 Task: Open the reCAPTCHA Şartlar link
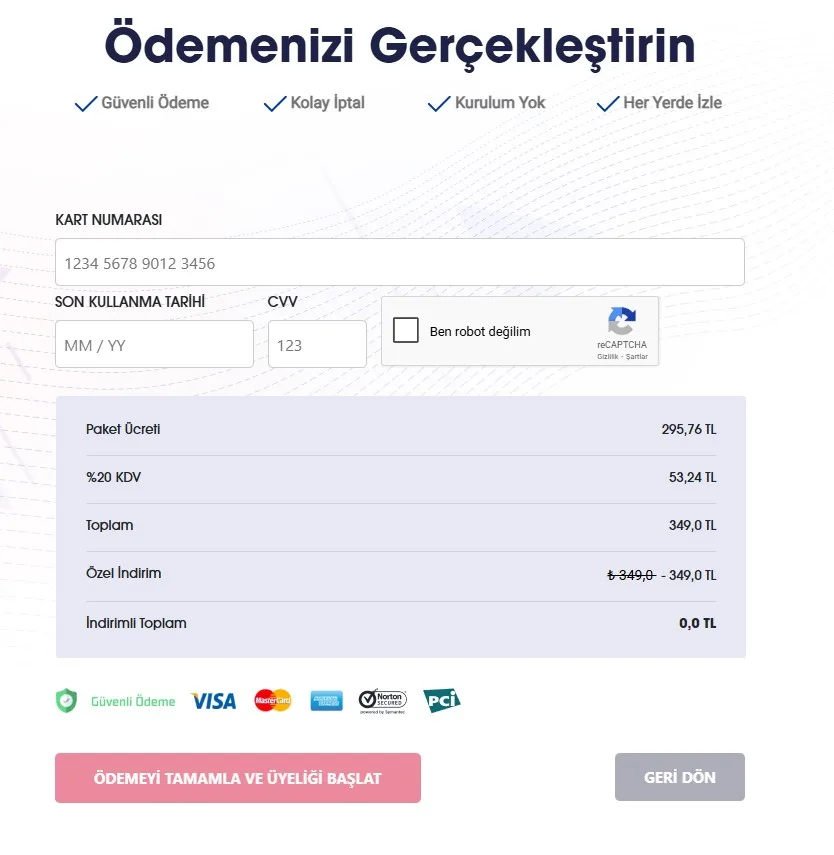click(637, 357)
